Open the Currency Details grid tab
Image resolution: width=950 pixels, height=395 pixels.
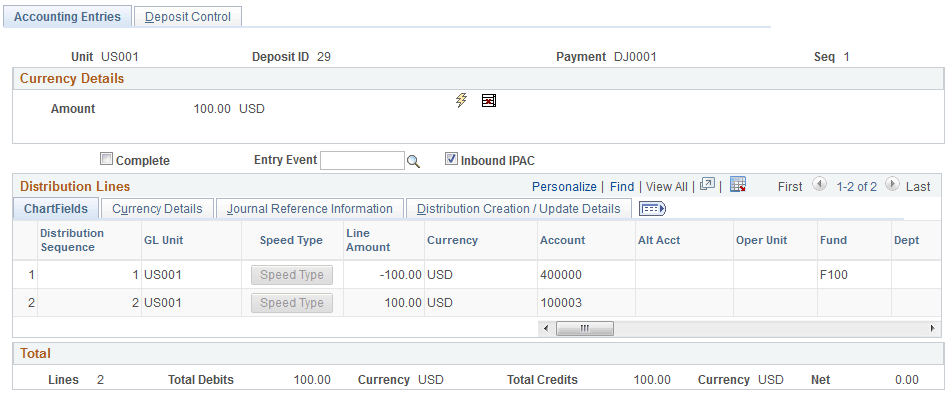point(157,209)
